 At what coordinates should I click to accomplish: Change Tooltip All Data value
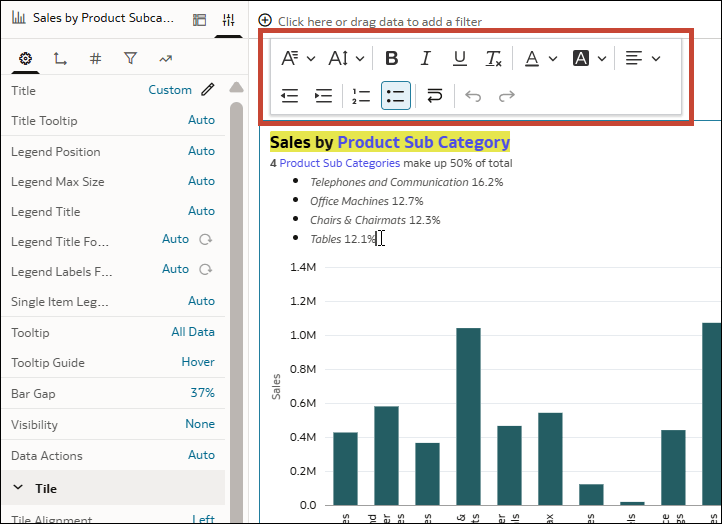(x=193, y=332)
